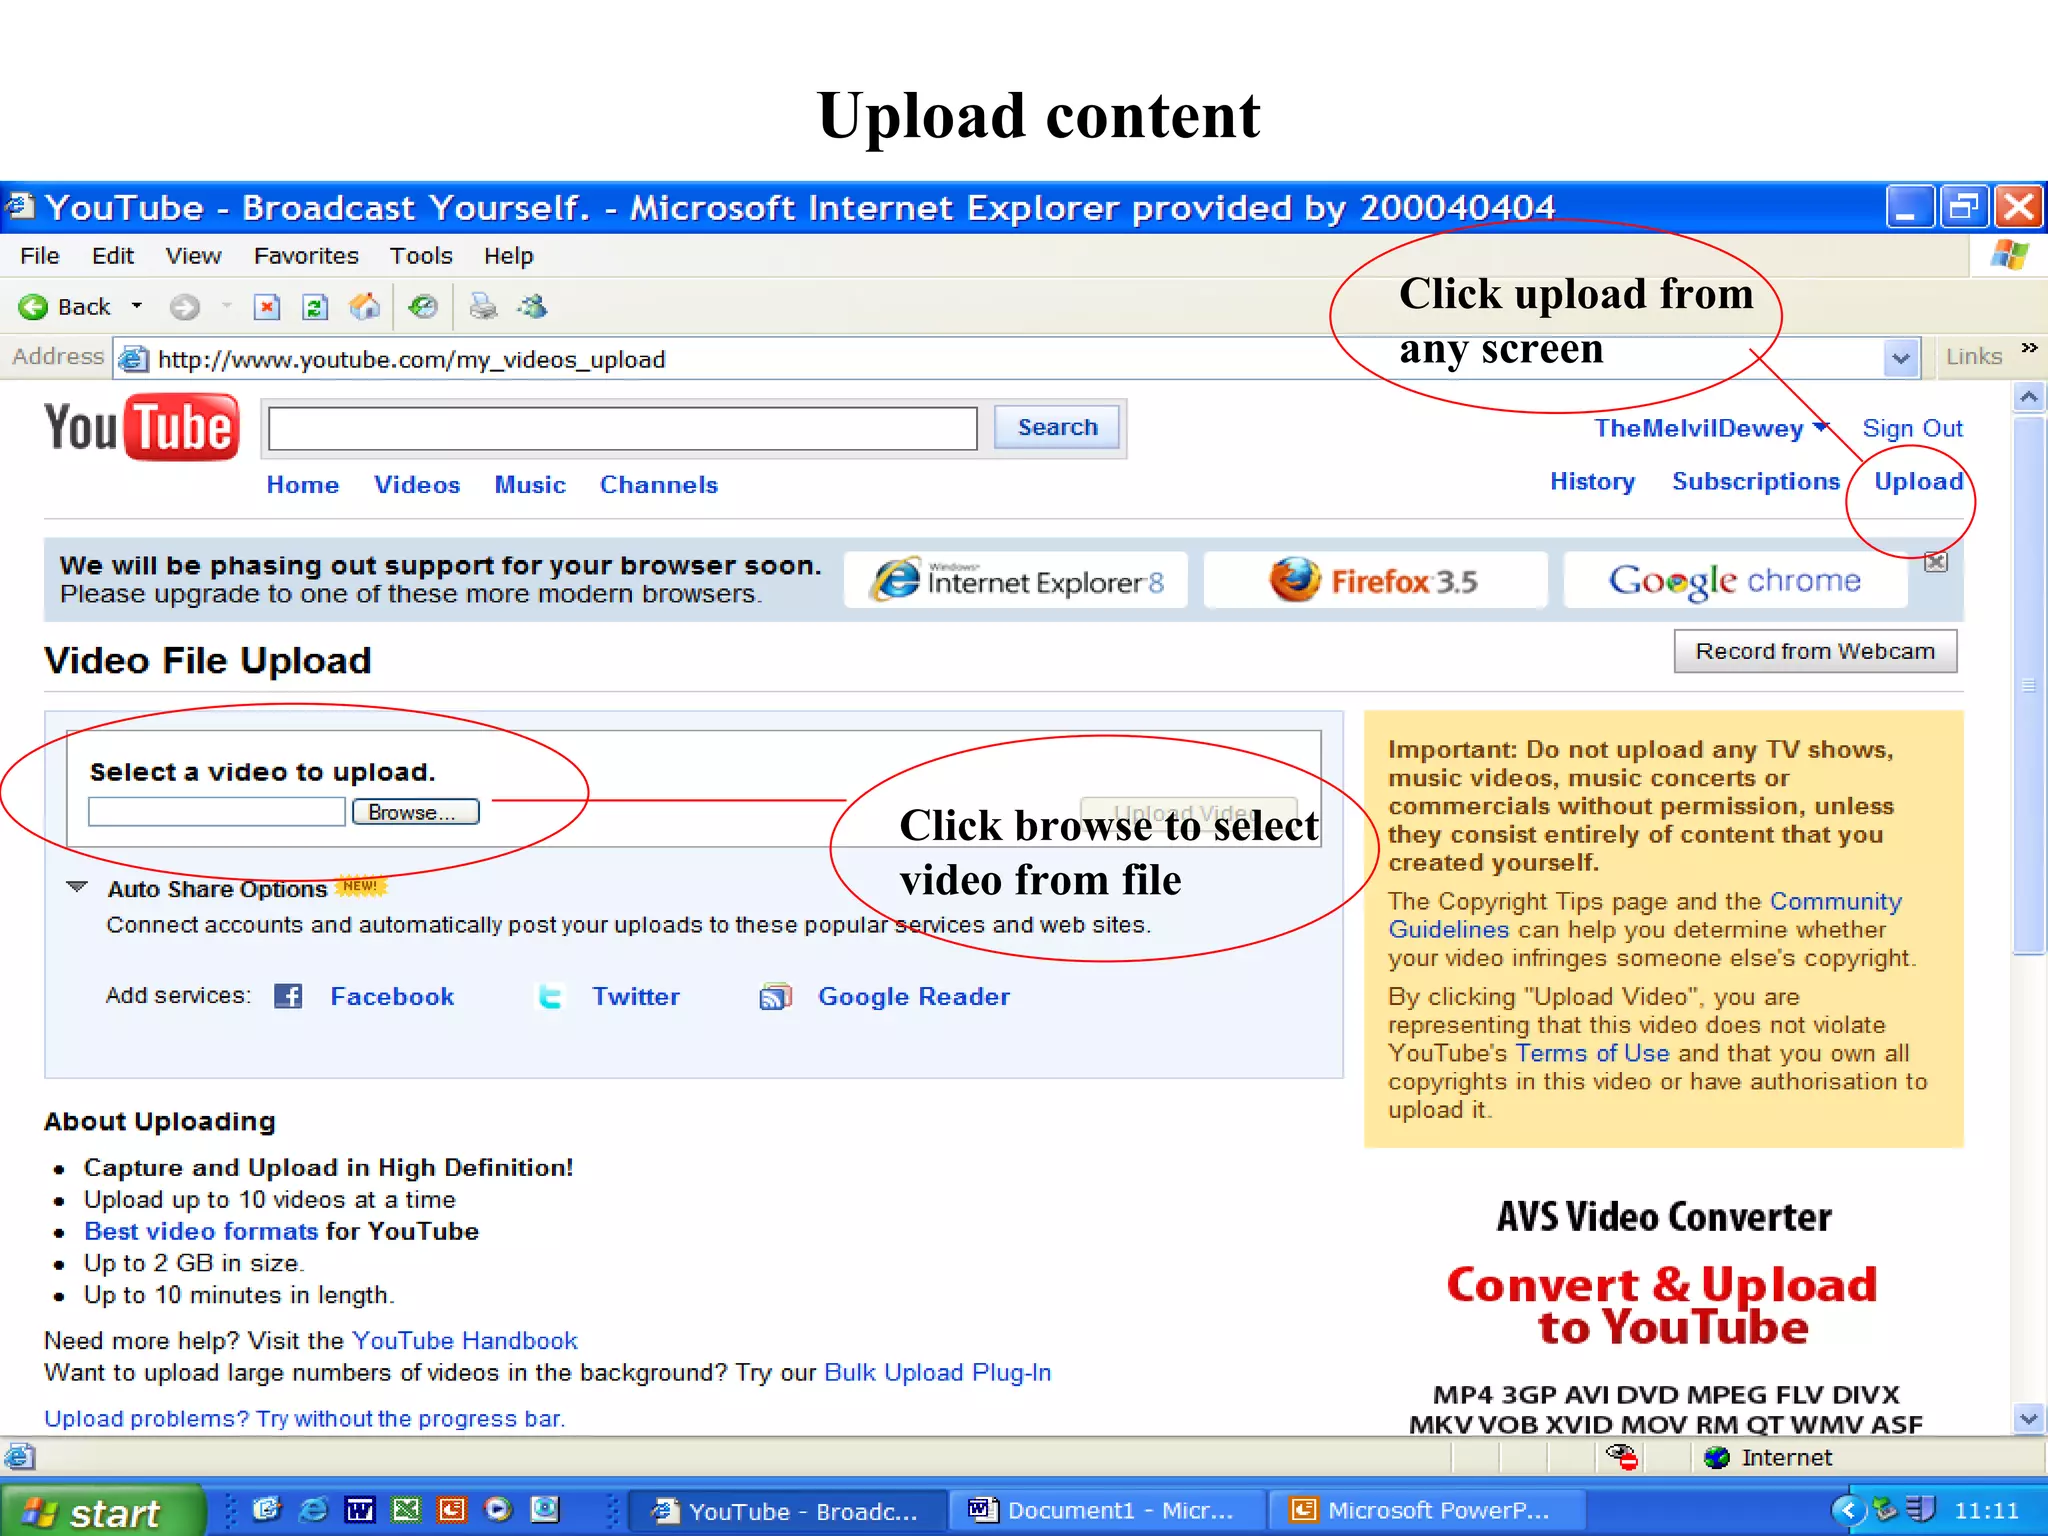
Task: Launch Word from Quick Launch
Action: (x=360, y=1510)
